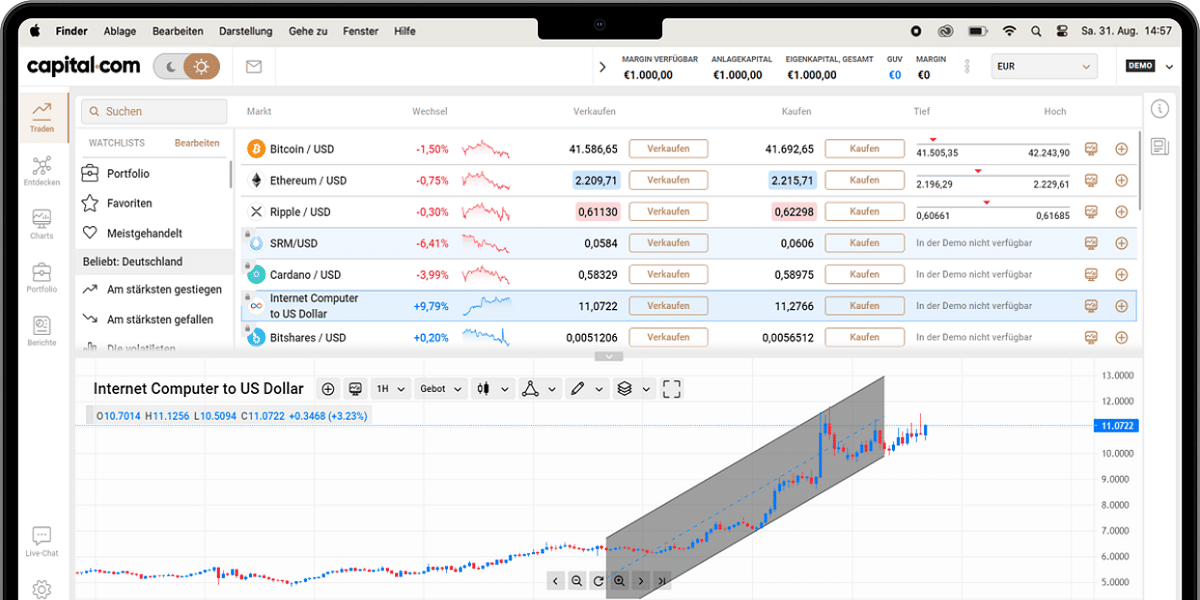This screenshot has height=600, width=1200.
Task: Collapse the watchlist panel with the chevron handle
Action: (609, 356)
